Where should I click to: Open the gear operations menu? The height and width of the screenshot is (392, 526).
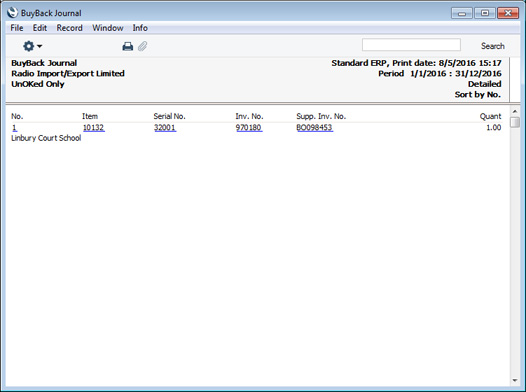(32, 46)
